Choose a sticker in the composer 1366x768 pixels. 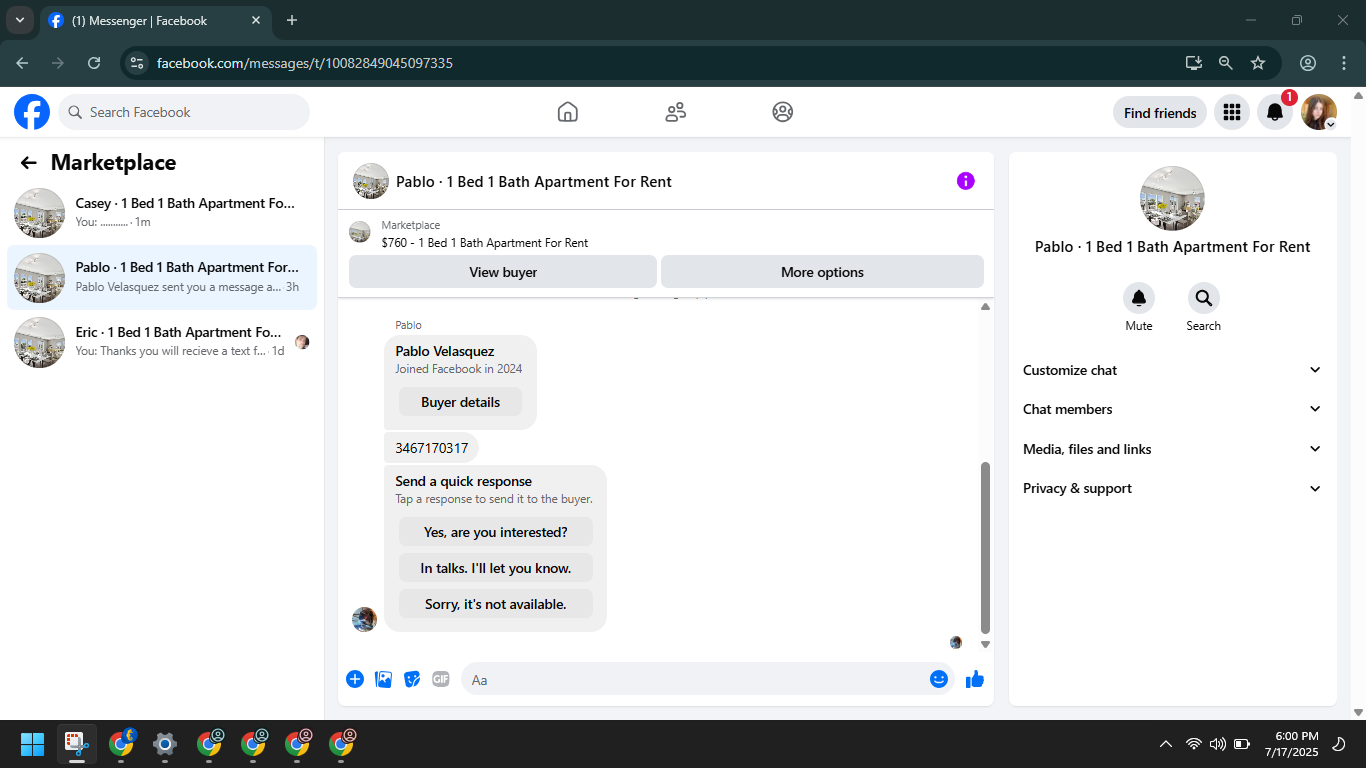click(412, 679)
